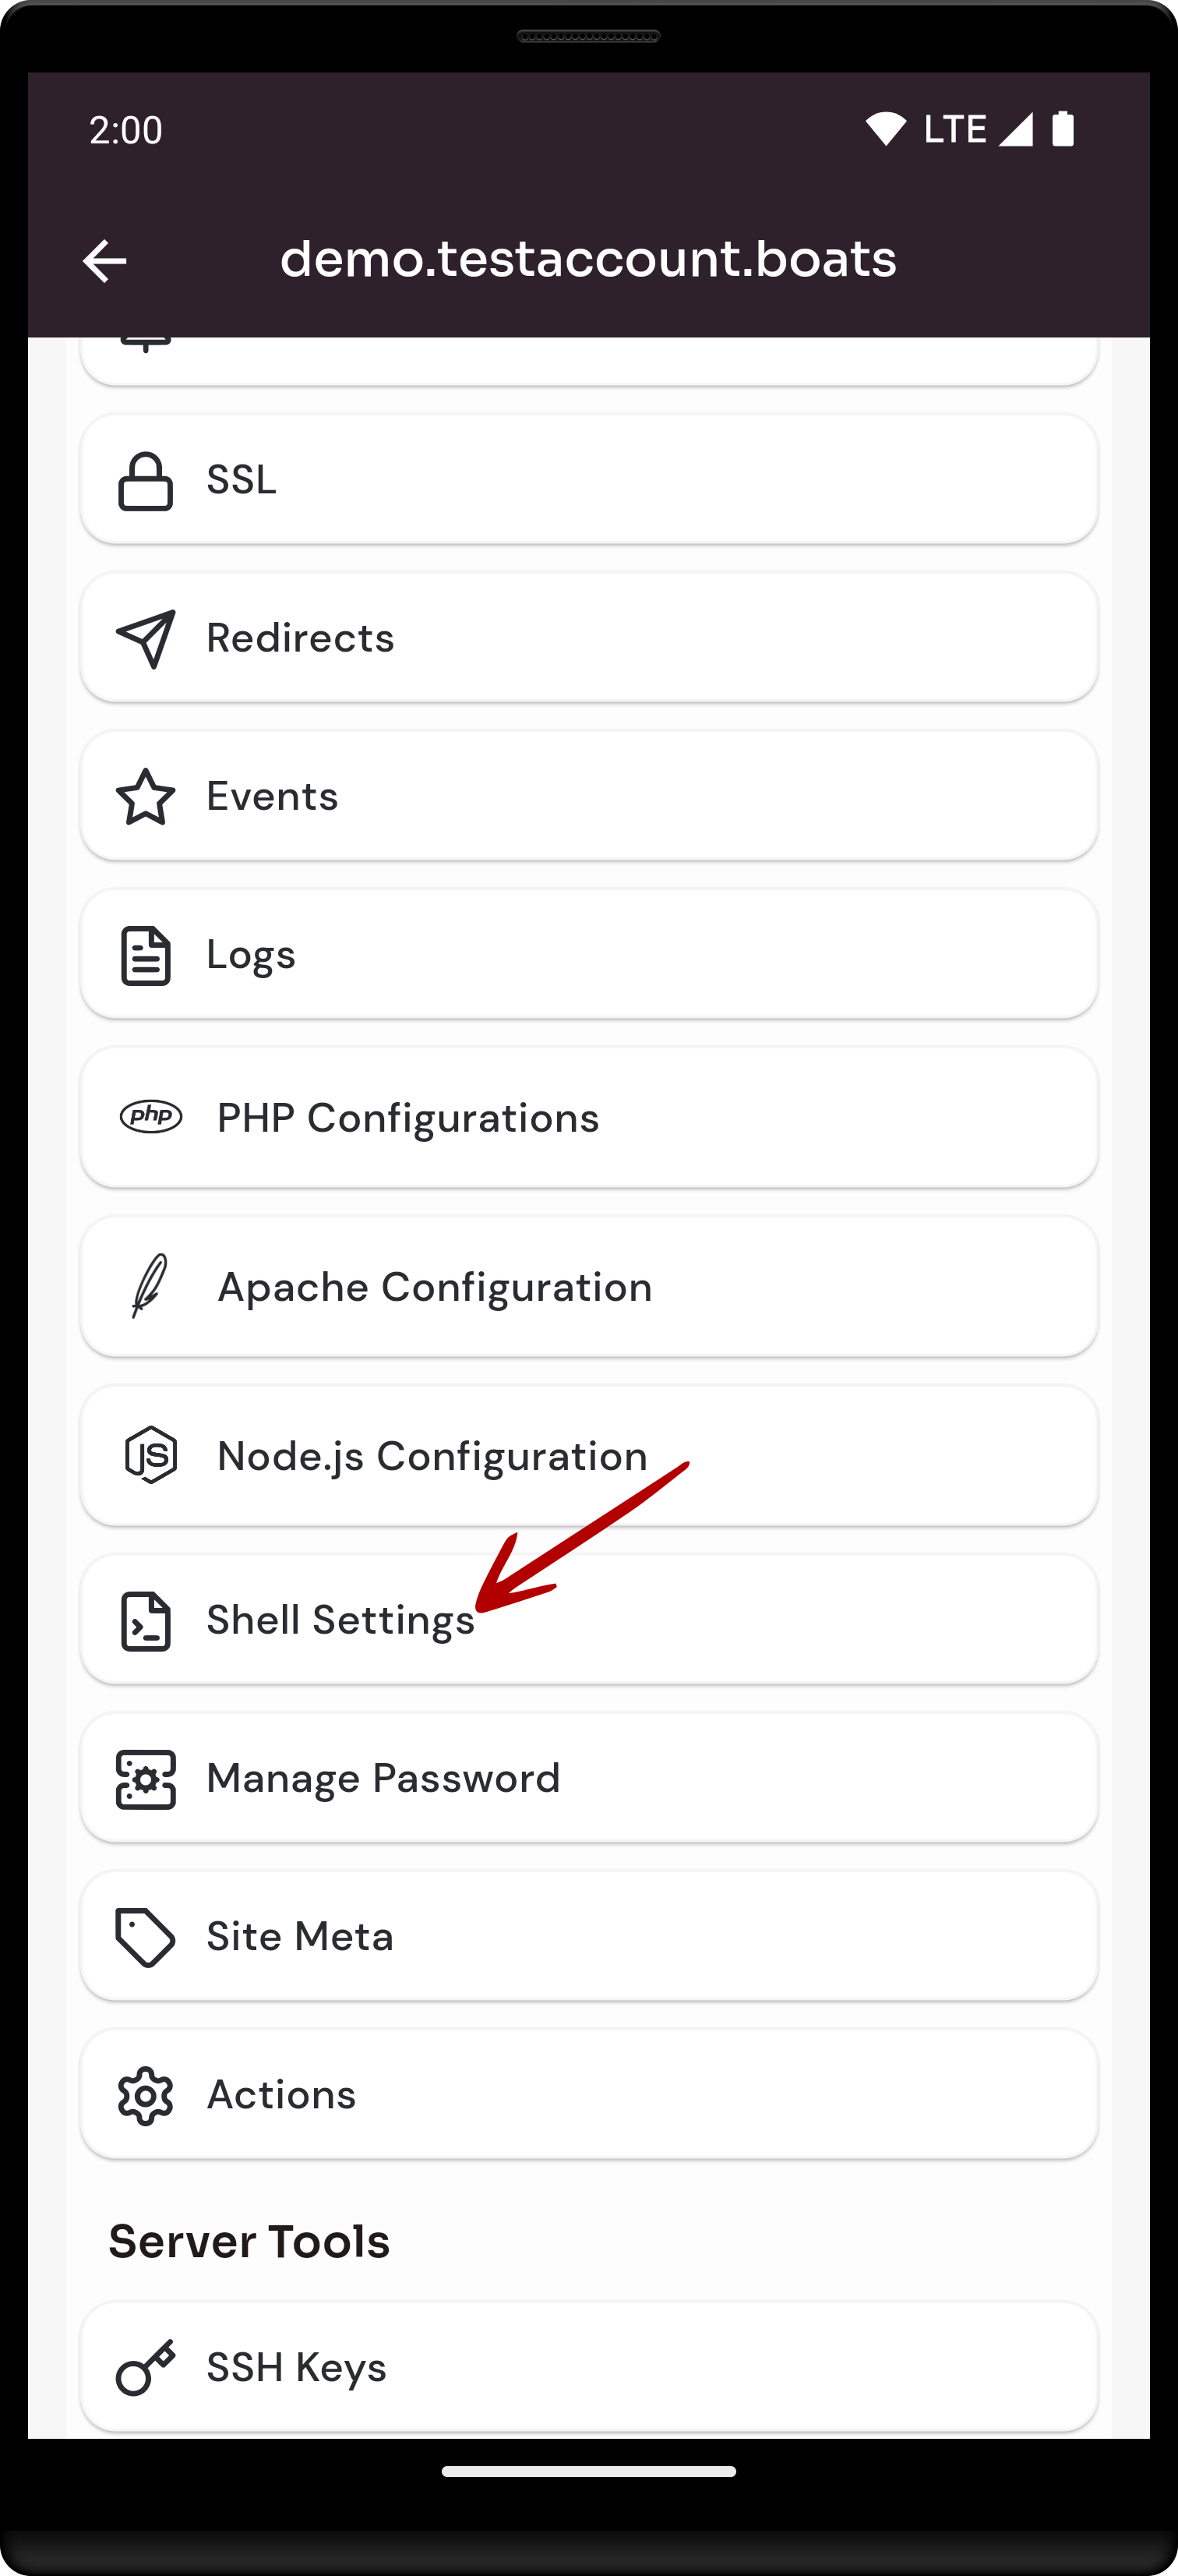Click the Site Meta tag icon
Screen dimensions: 1178x2576
pyautogui.click(x=146, y=1937)
